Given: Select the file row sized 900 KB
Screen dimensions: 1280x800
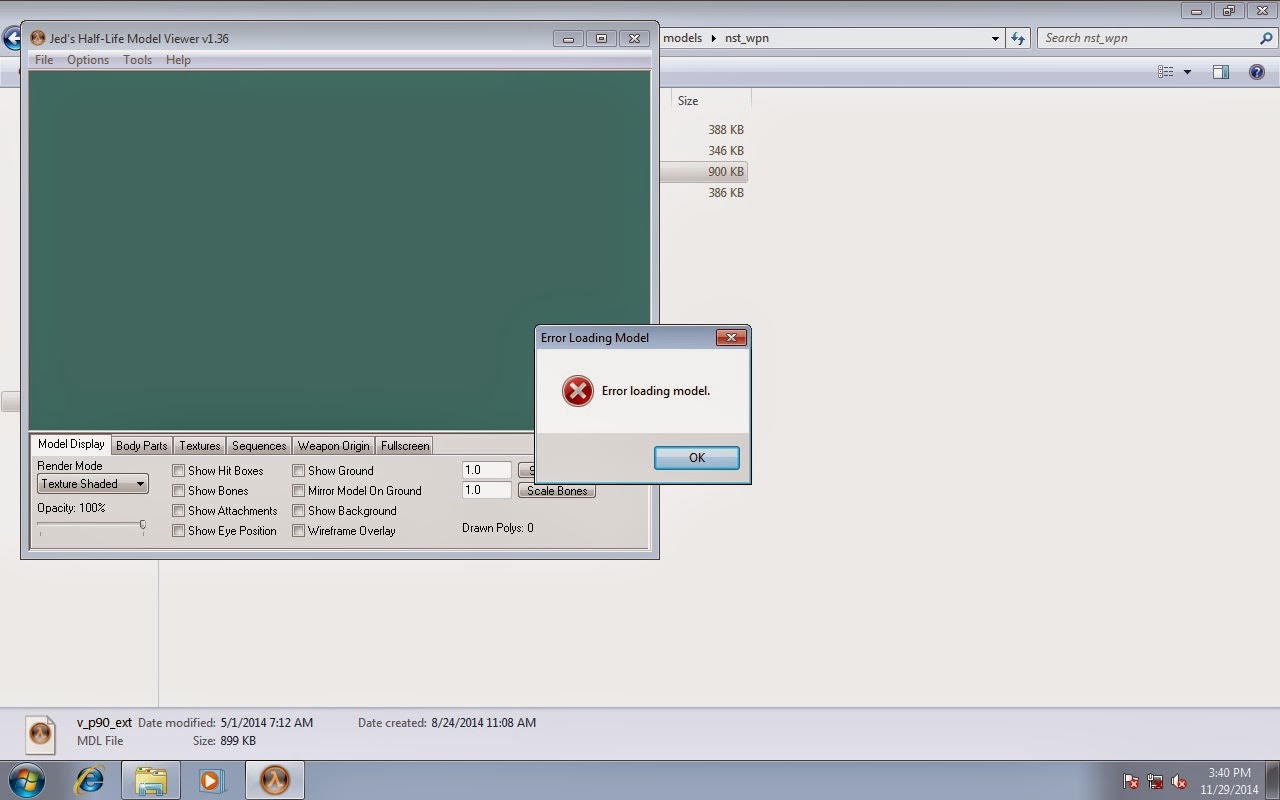Looking at the screenshot, I should [704, 172].
